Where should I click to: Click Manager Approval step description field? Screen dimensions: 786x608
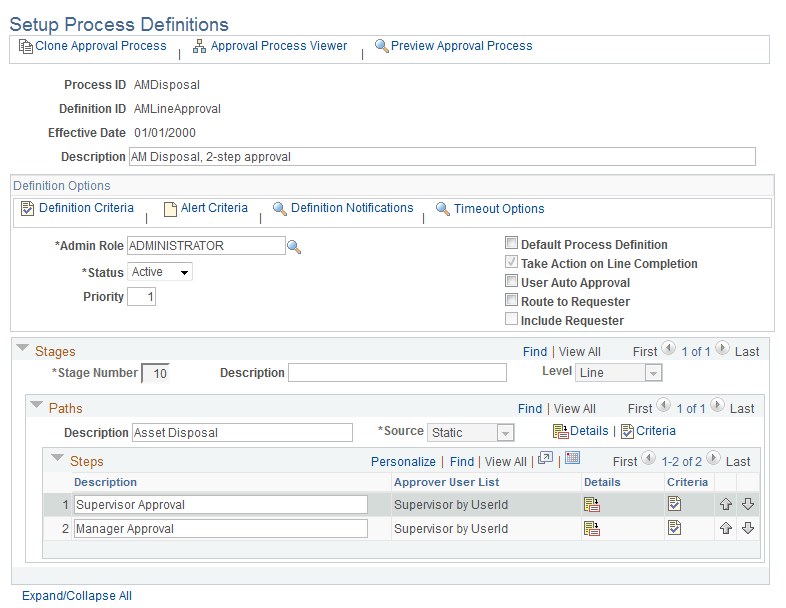click(x=221, y=529)
